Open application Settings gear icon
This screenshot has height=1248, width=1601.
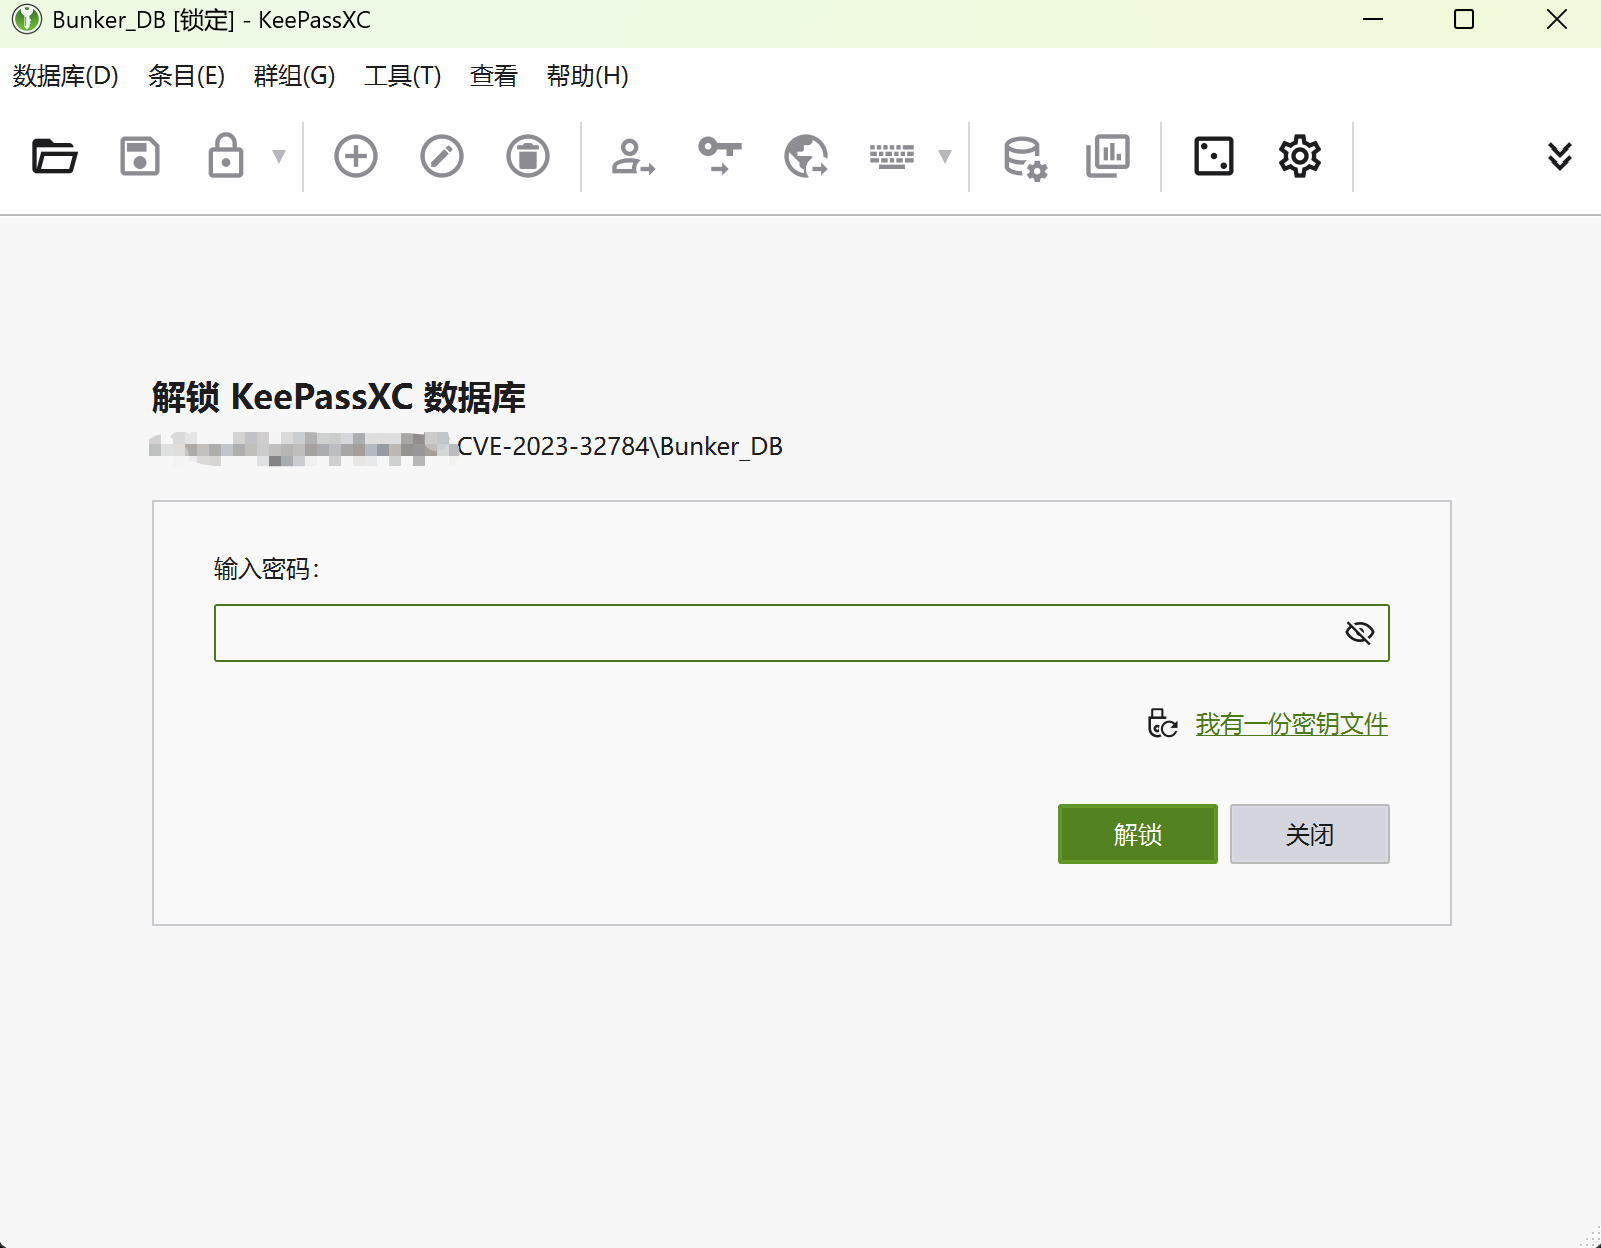[x=1300, y=156]
